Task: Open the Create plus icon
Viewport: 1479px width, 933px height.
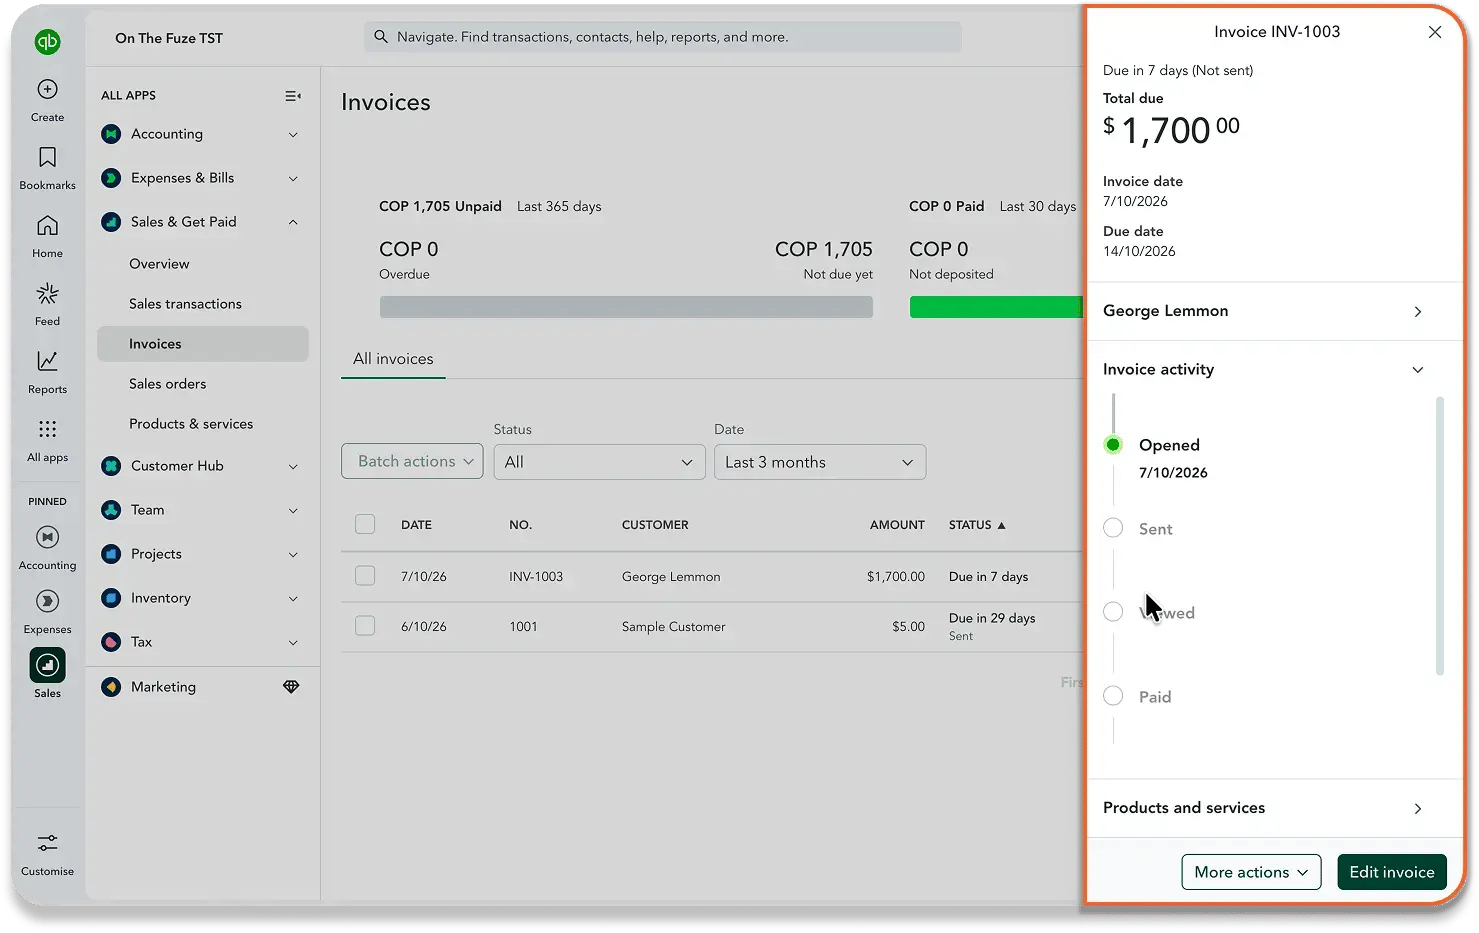Action: (x=47, y=89)
